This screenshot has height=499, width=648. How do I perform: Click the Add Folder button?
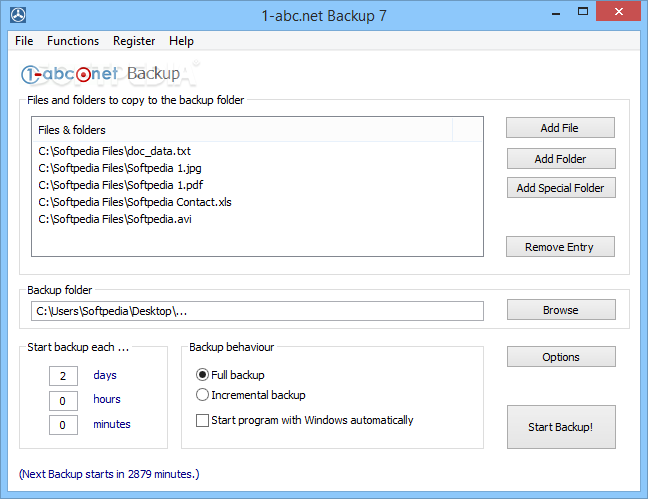pos(561,159)
